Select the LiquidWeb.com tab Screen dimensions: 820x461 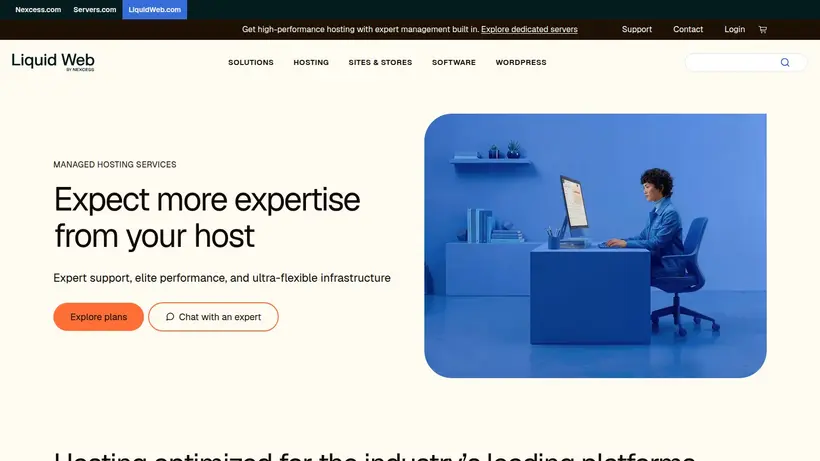pos(155,9)
